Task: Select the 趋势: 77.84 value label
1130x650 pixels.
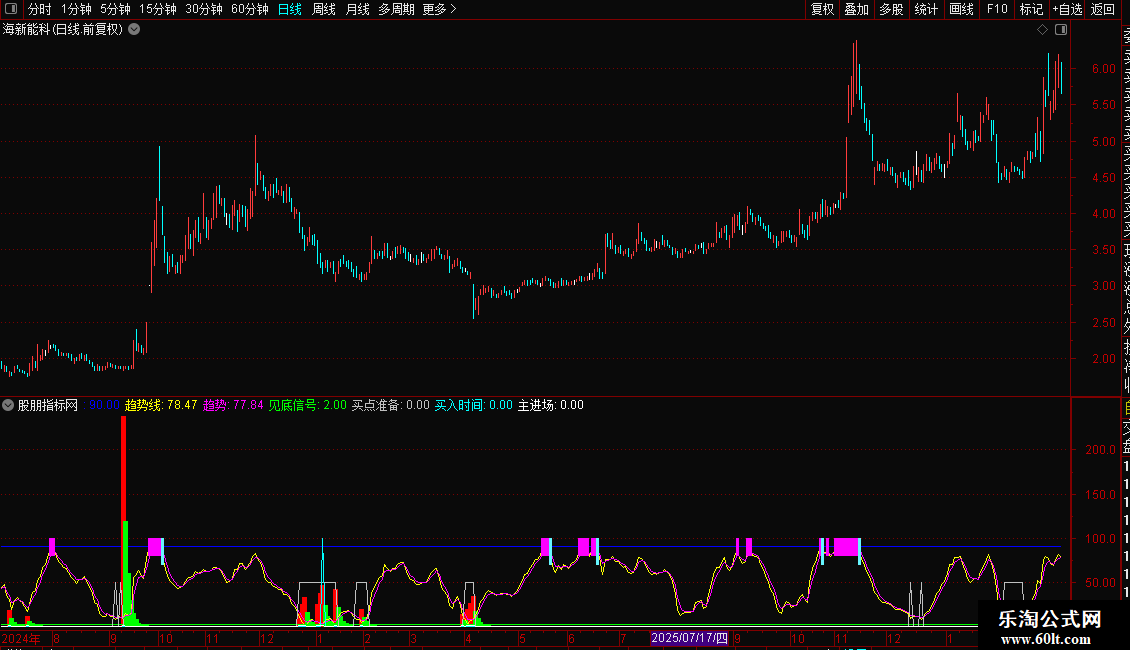Action: tap(233, 405)
